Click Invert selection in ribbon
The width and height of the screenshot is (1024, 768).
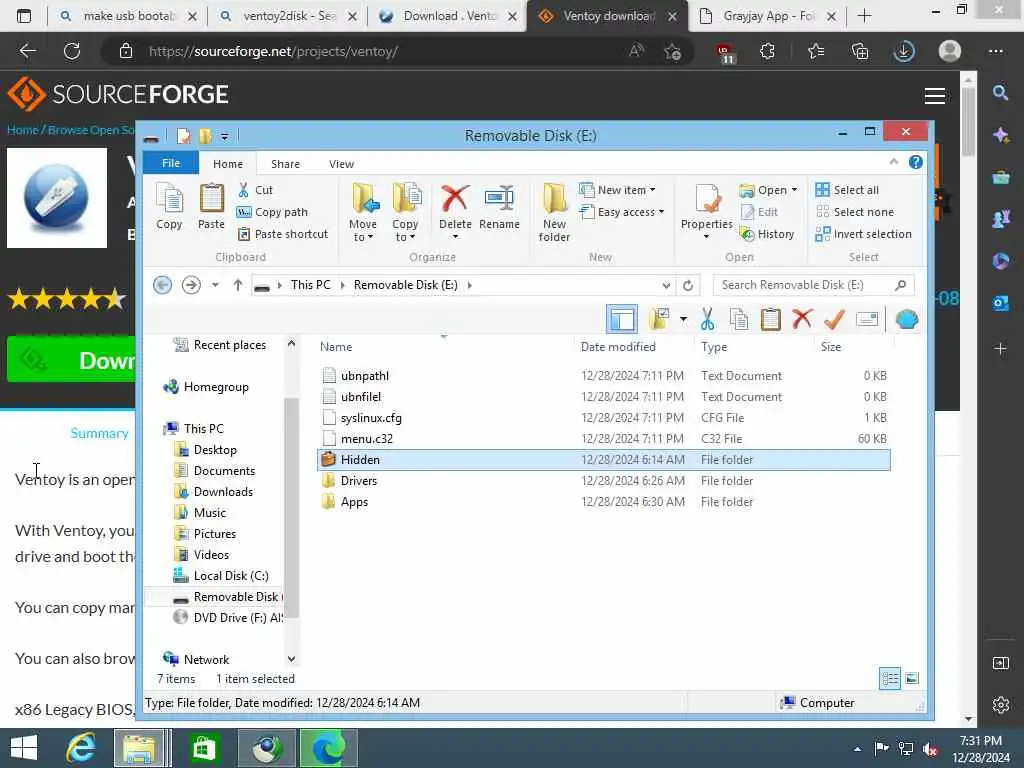tap(863, 234)
